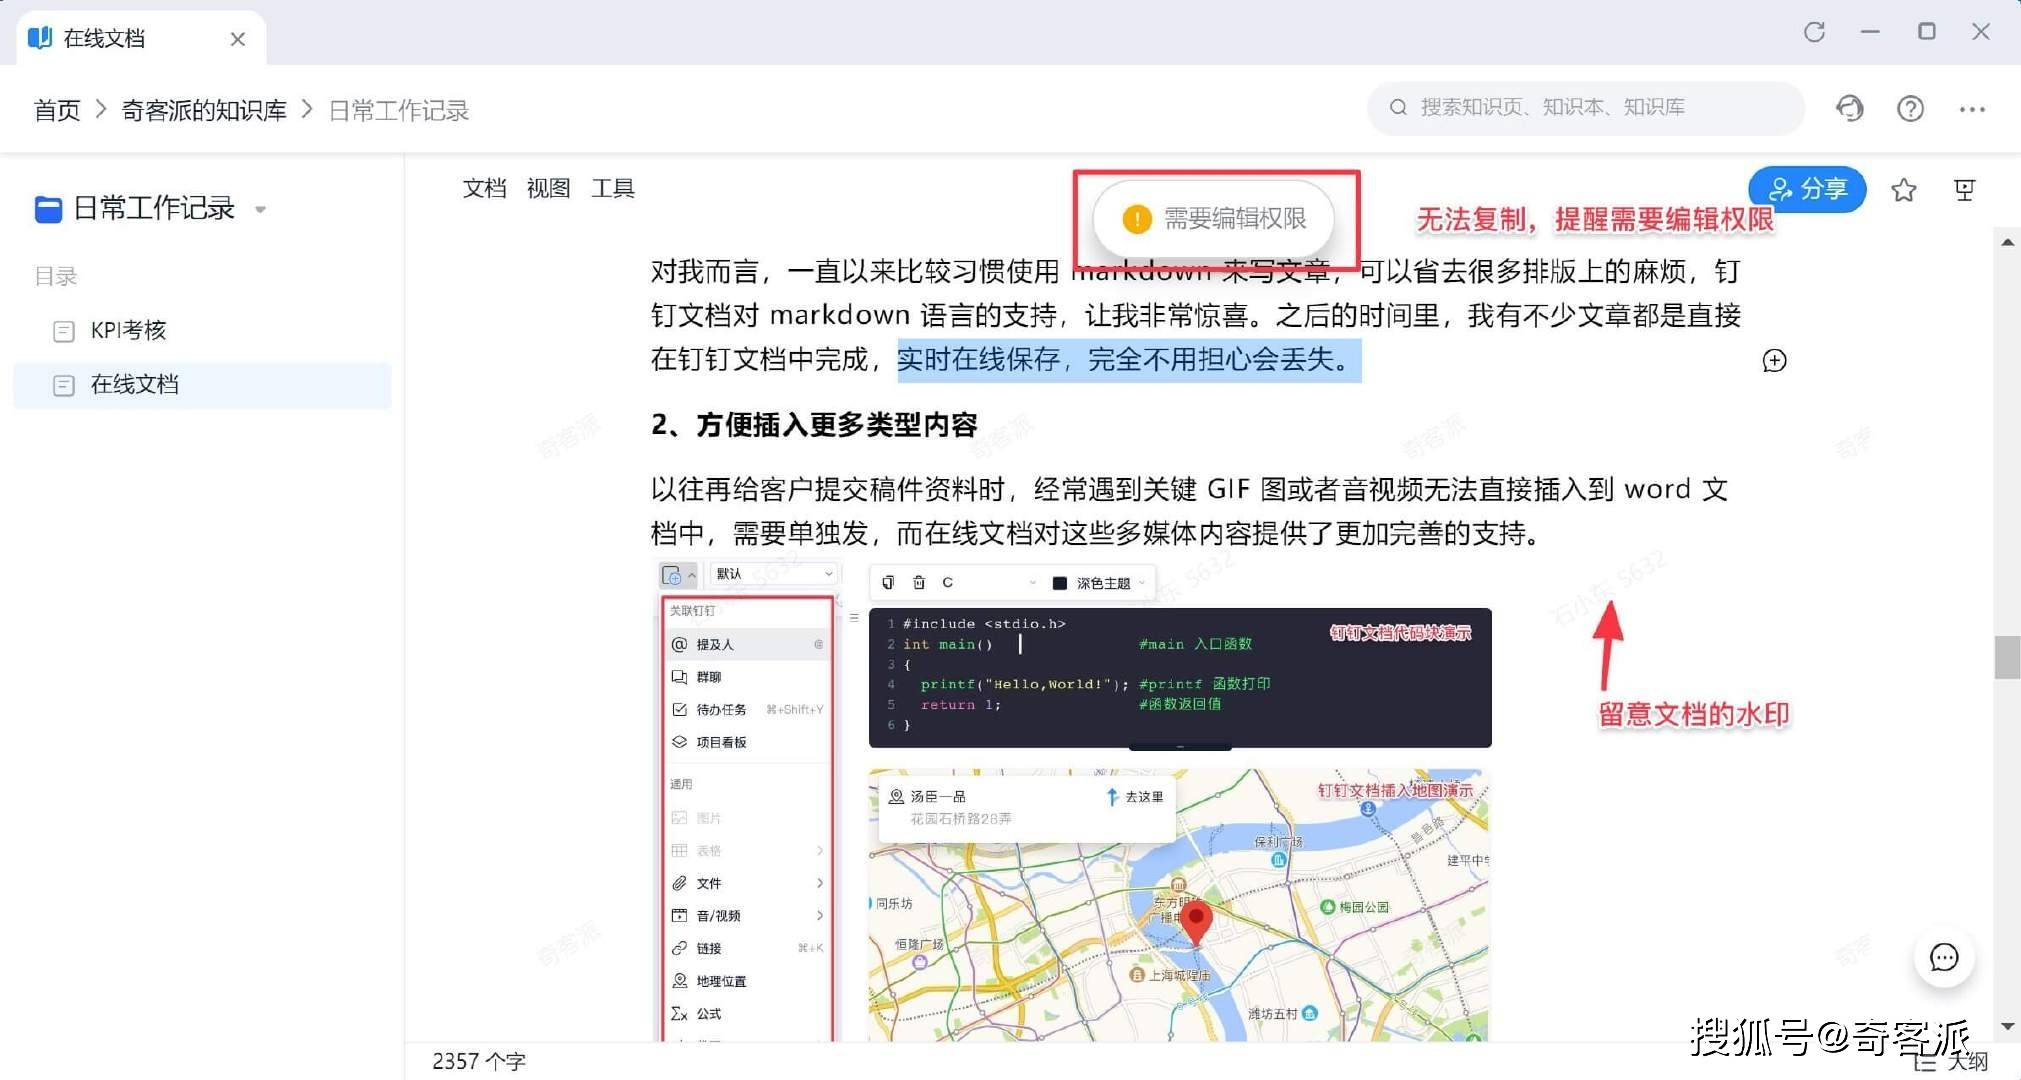Go to 首页 breadcrumb link
The height and width of the screenshot is (1080, 2021).
(x=57, y=110)
